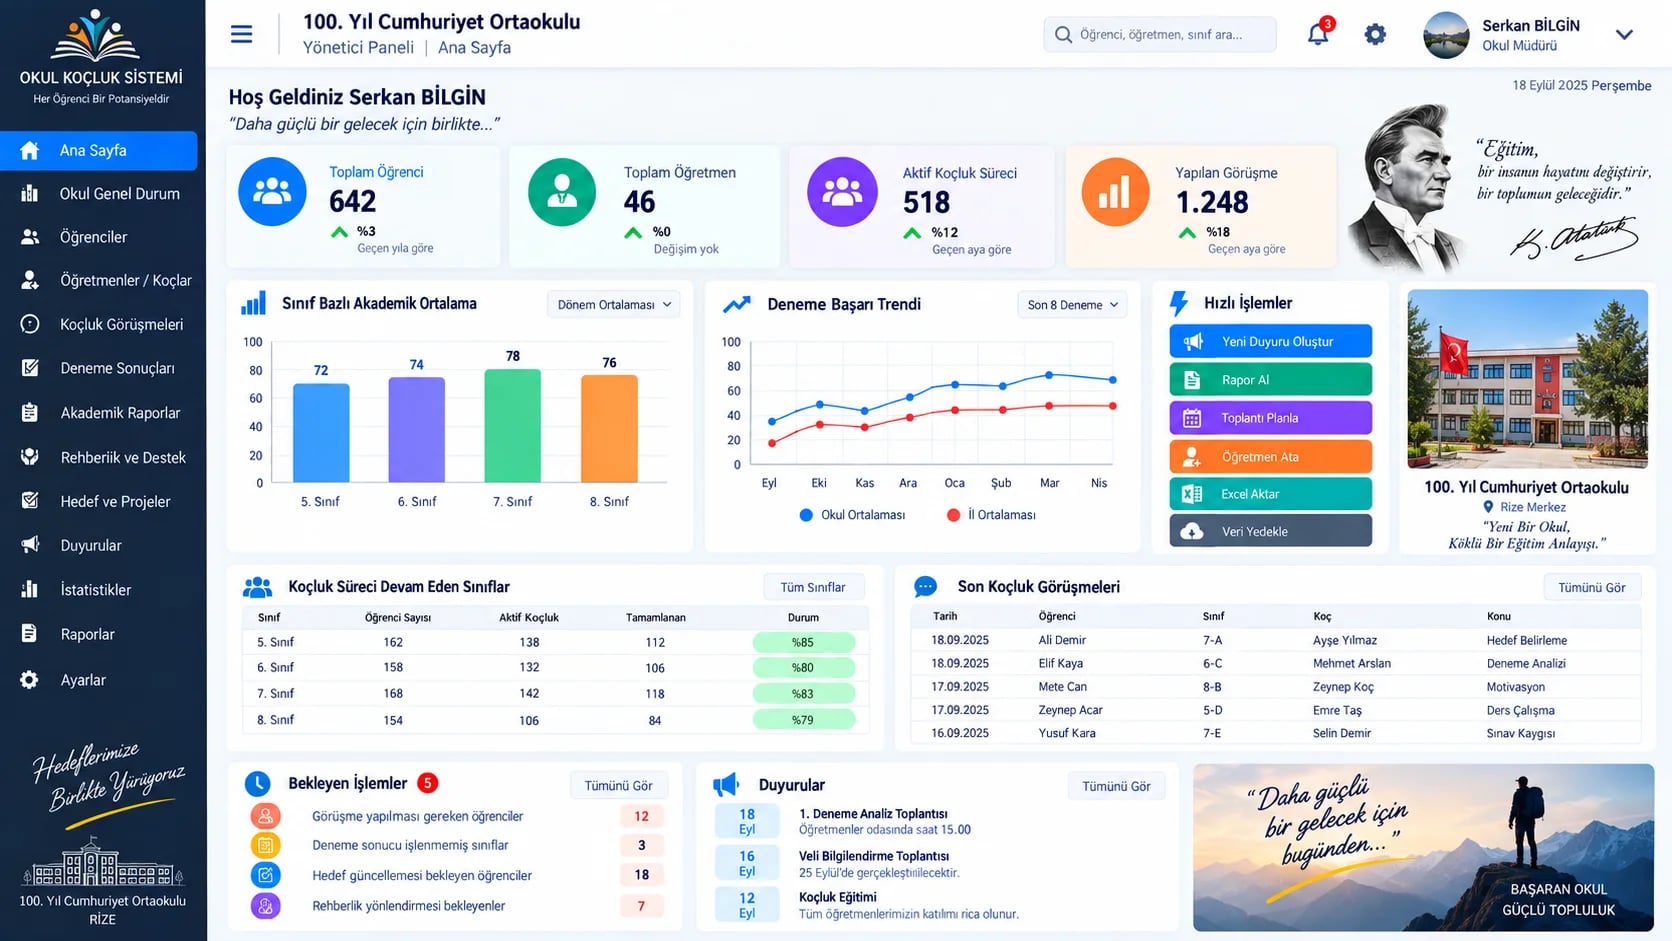
Task: Open the Dönem Ortalaması dropdown
Action: coord(613,305)
